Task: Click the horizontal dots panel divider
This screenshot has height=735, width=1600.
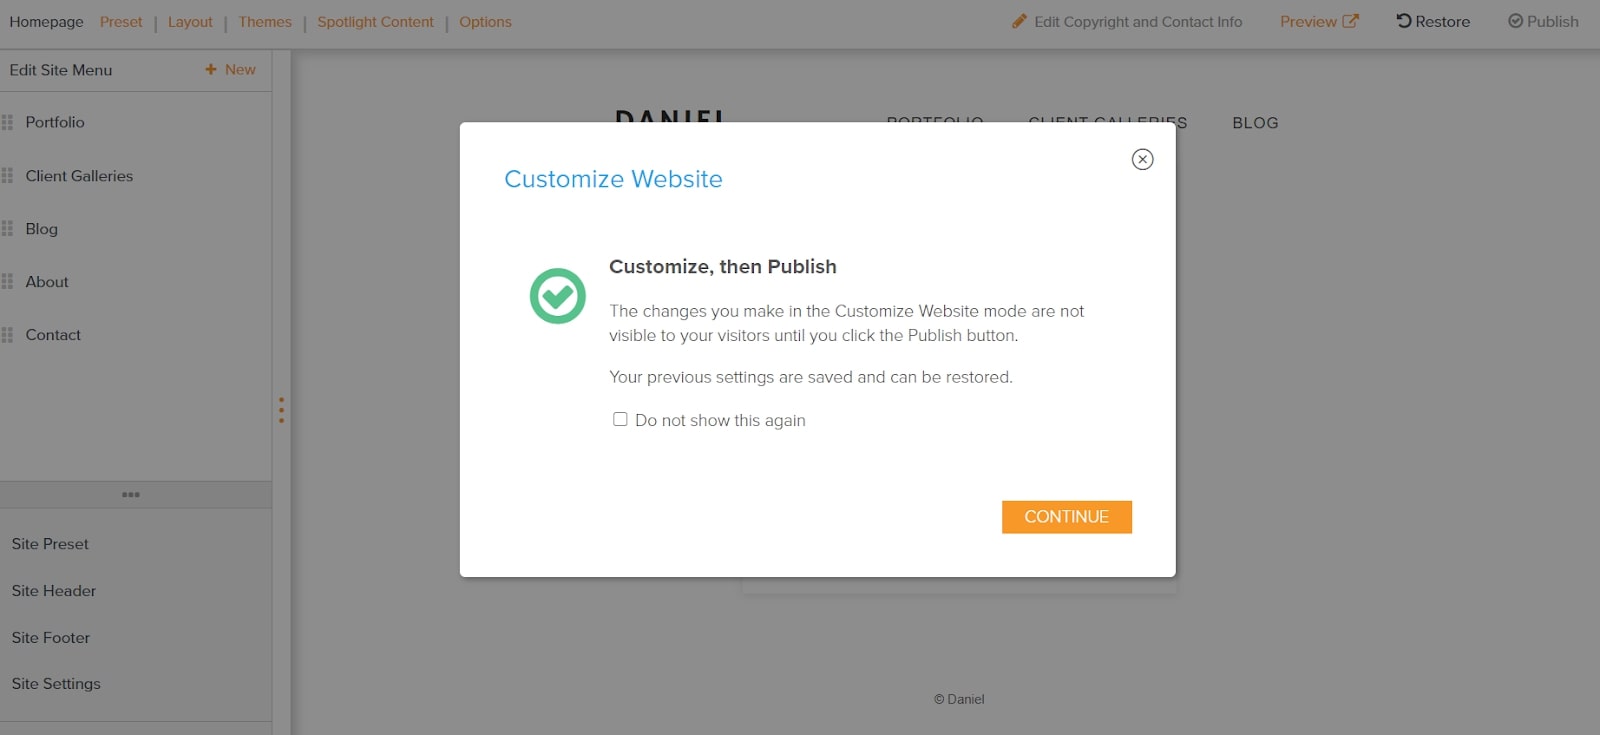Action: point(131,494)
